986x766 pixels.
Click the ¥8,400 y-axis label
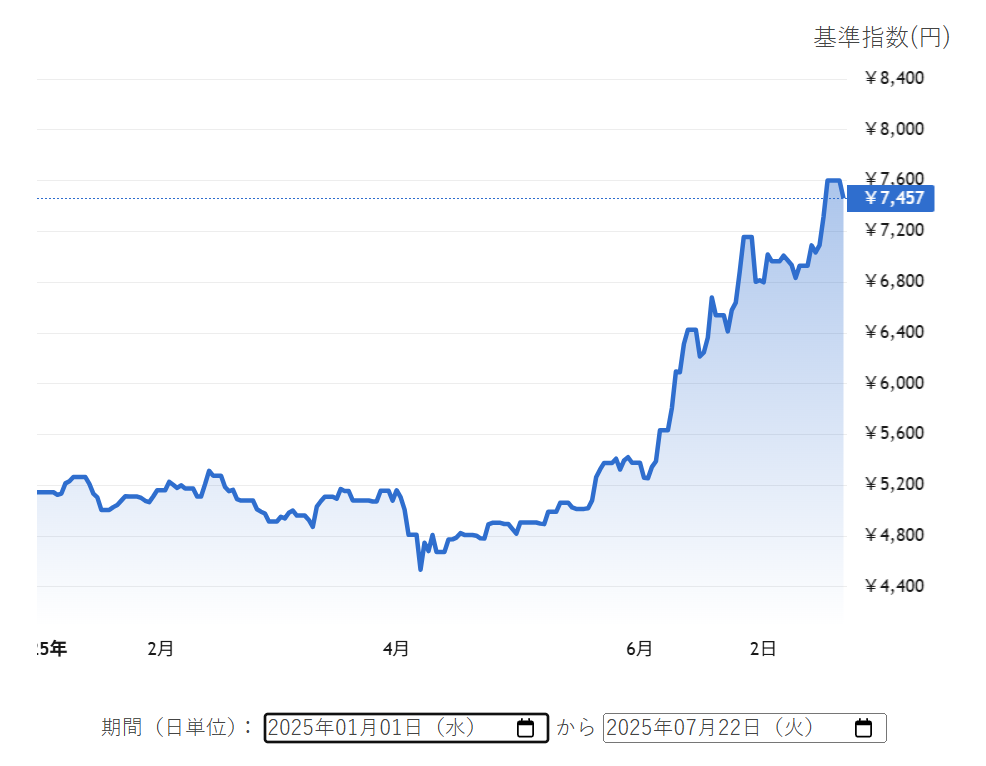pos(894,78)
